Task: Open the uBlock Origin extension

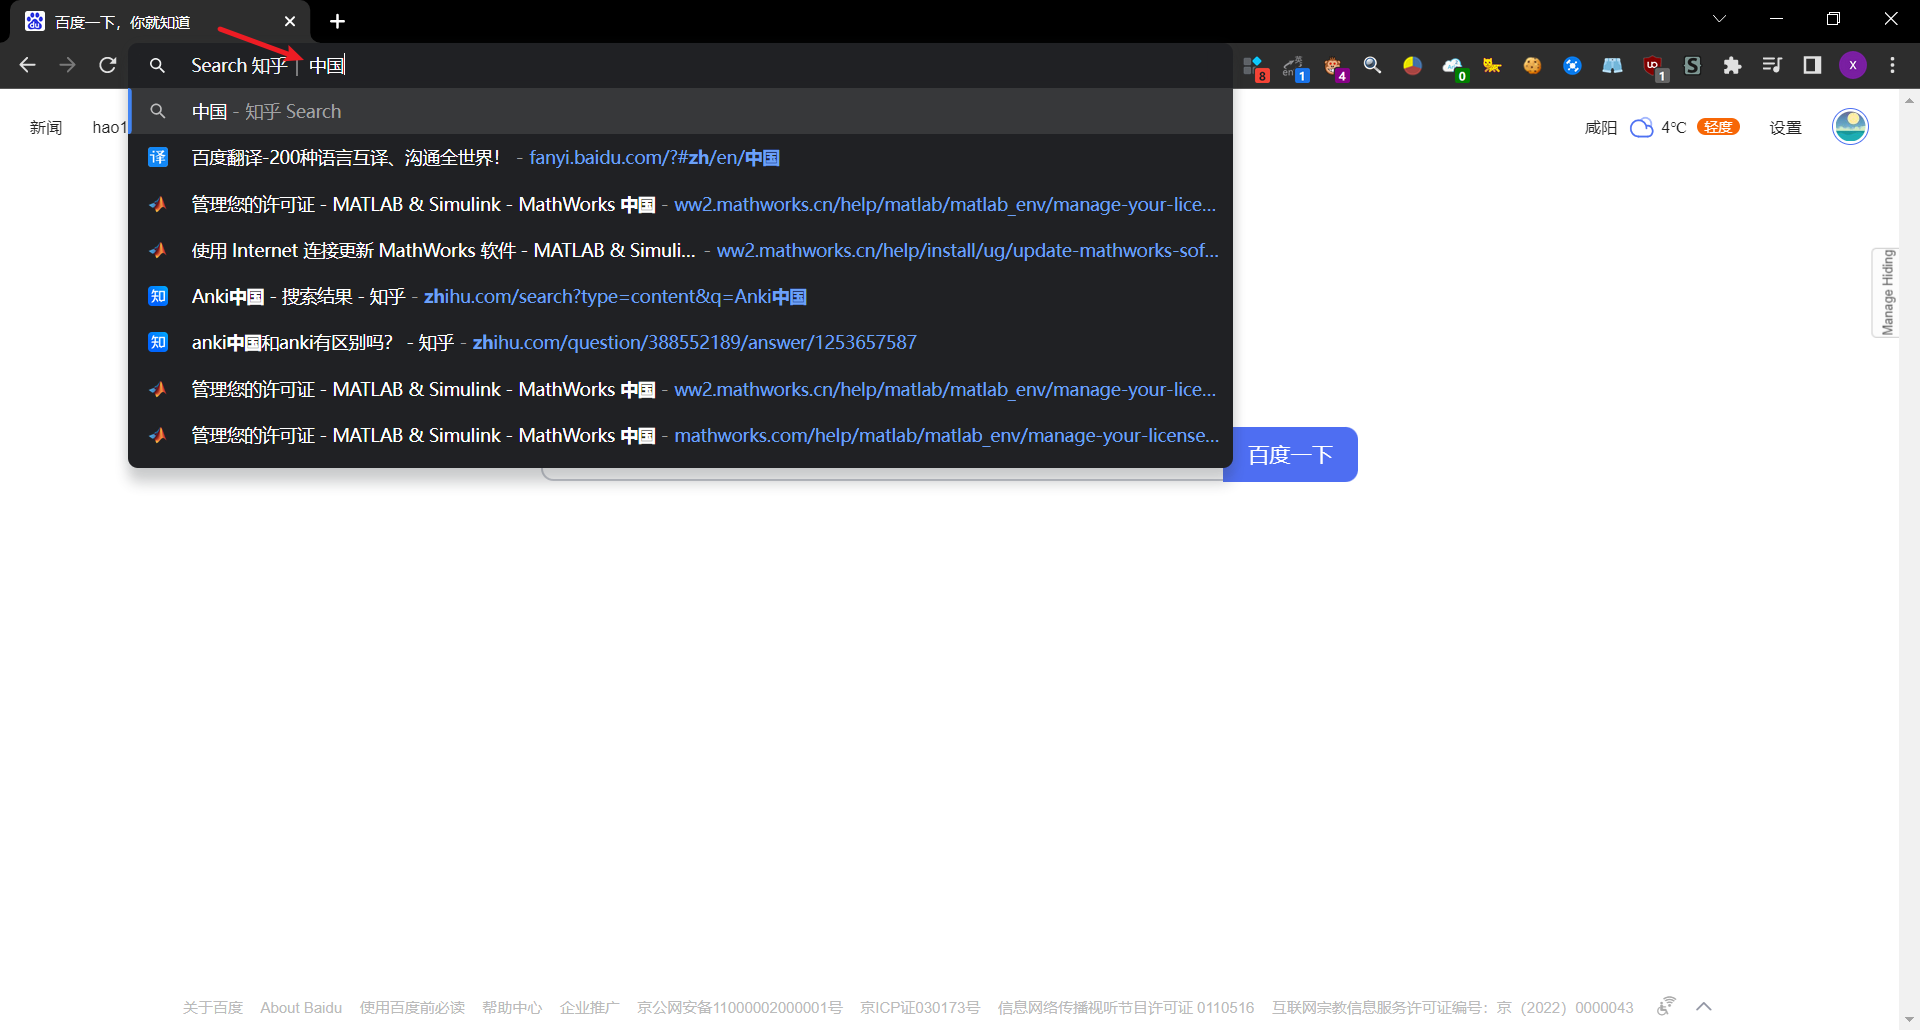Action: 1654,67
